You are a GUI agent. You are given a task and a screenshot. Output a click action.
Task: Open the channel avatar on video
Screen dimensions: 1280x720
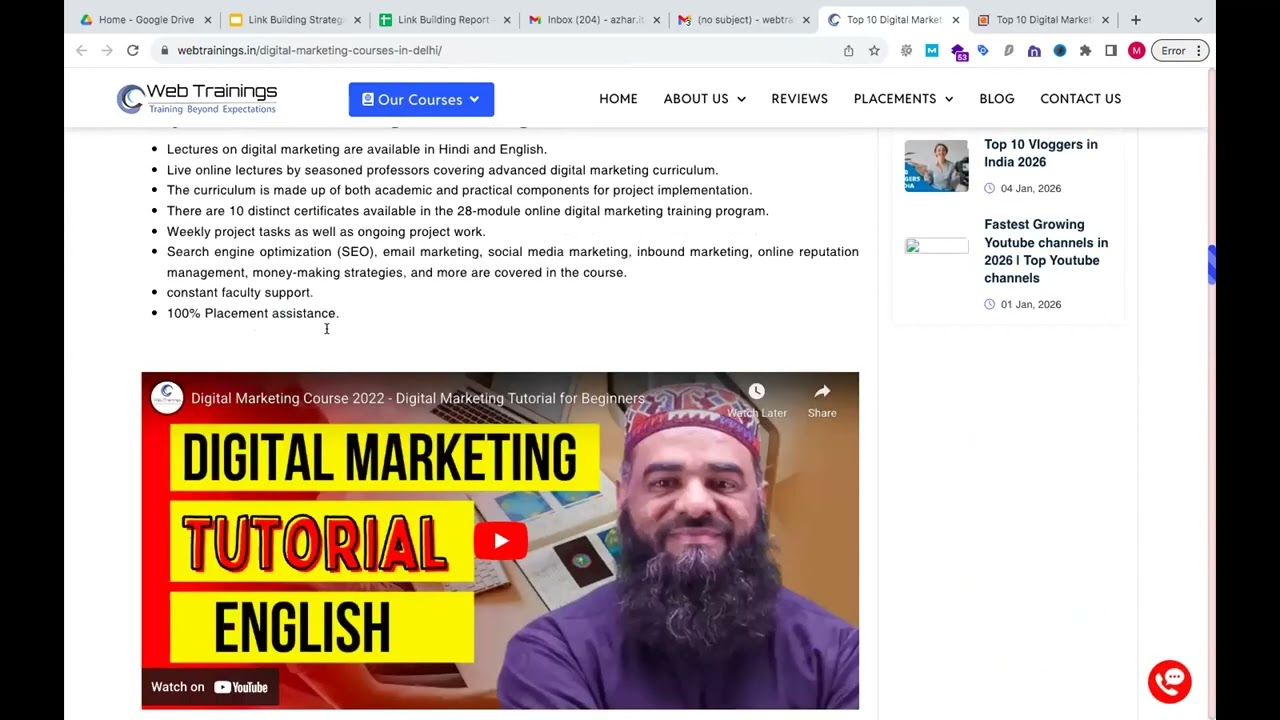coord(167,397)
